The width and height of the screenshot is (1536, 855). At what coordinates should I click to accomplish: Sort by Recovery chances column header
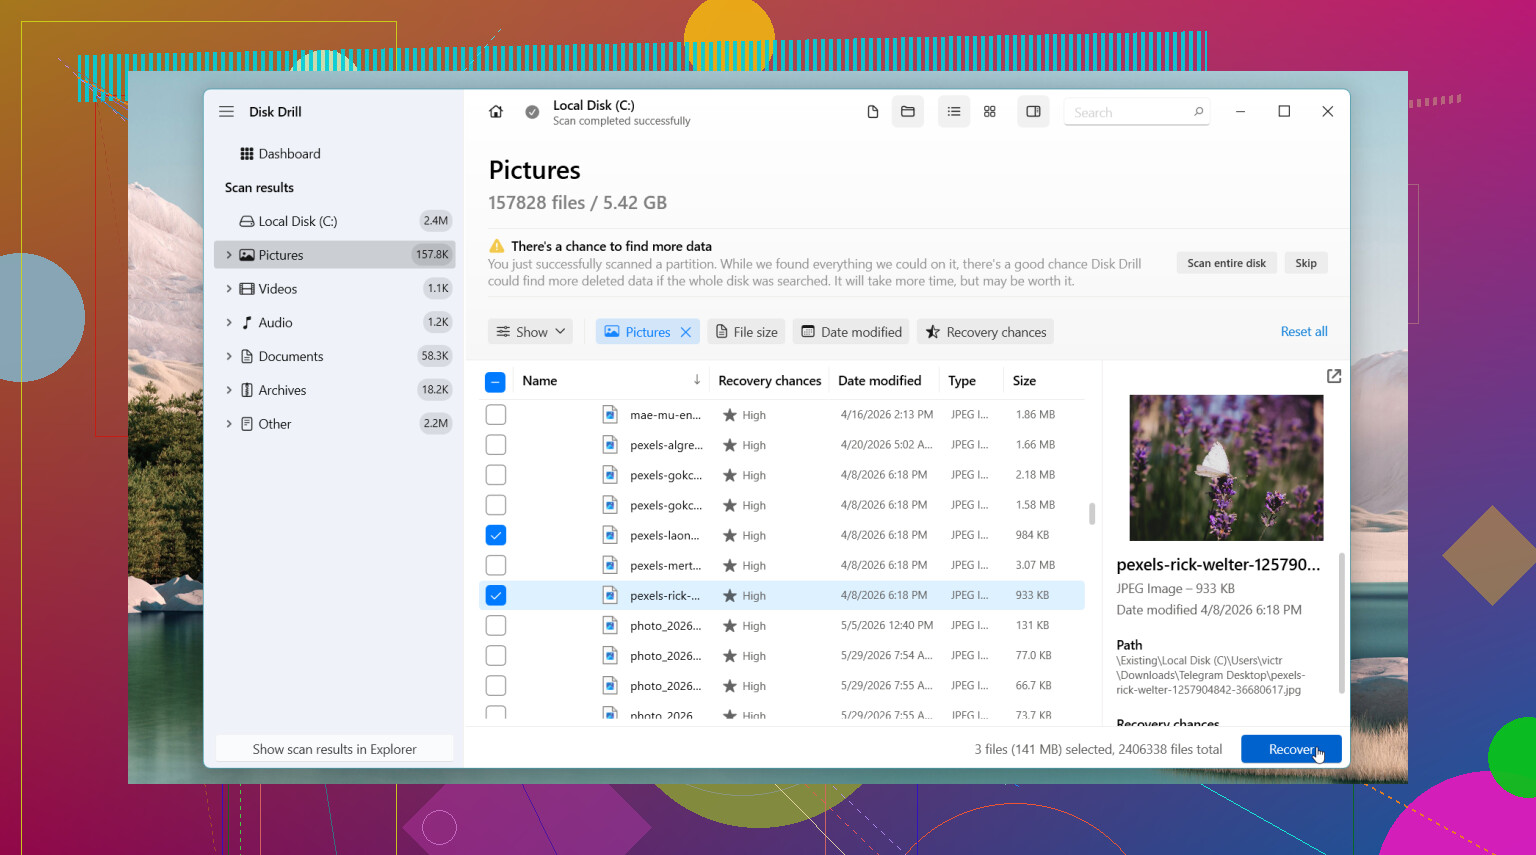tap(770, 381)
